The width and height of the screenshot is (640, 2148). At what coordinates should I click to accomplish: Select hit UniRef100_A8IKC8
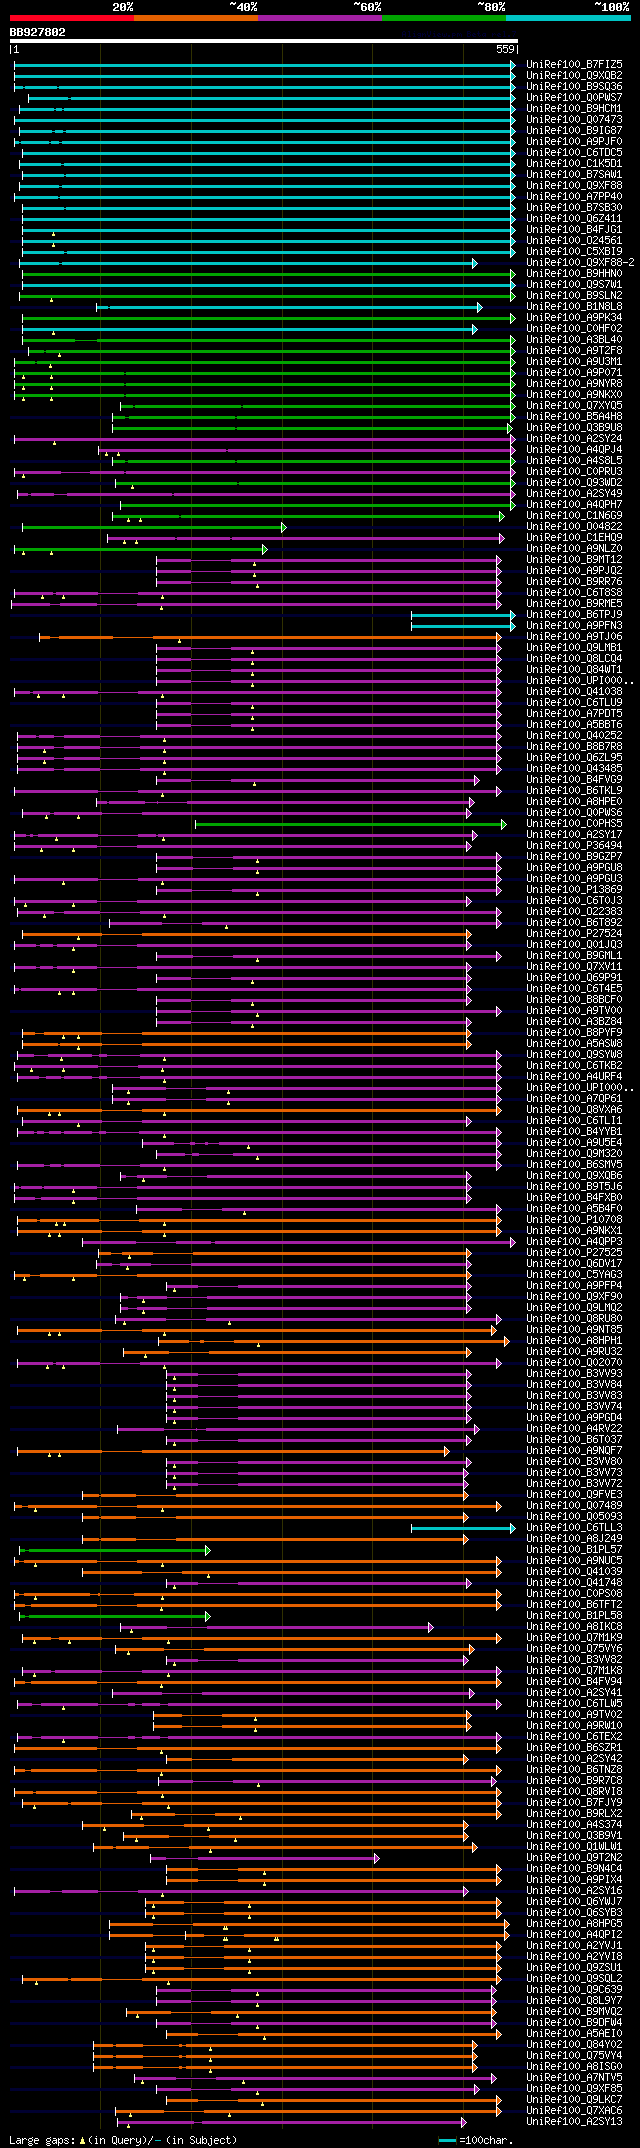(574, 1626)
